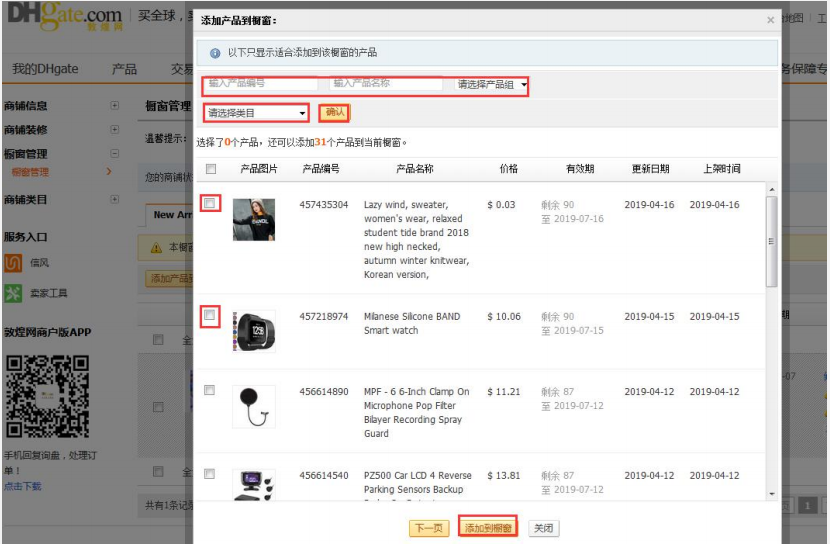Click the 确认 button
The image size is (830, 544).
click(335, 112)
